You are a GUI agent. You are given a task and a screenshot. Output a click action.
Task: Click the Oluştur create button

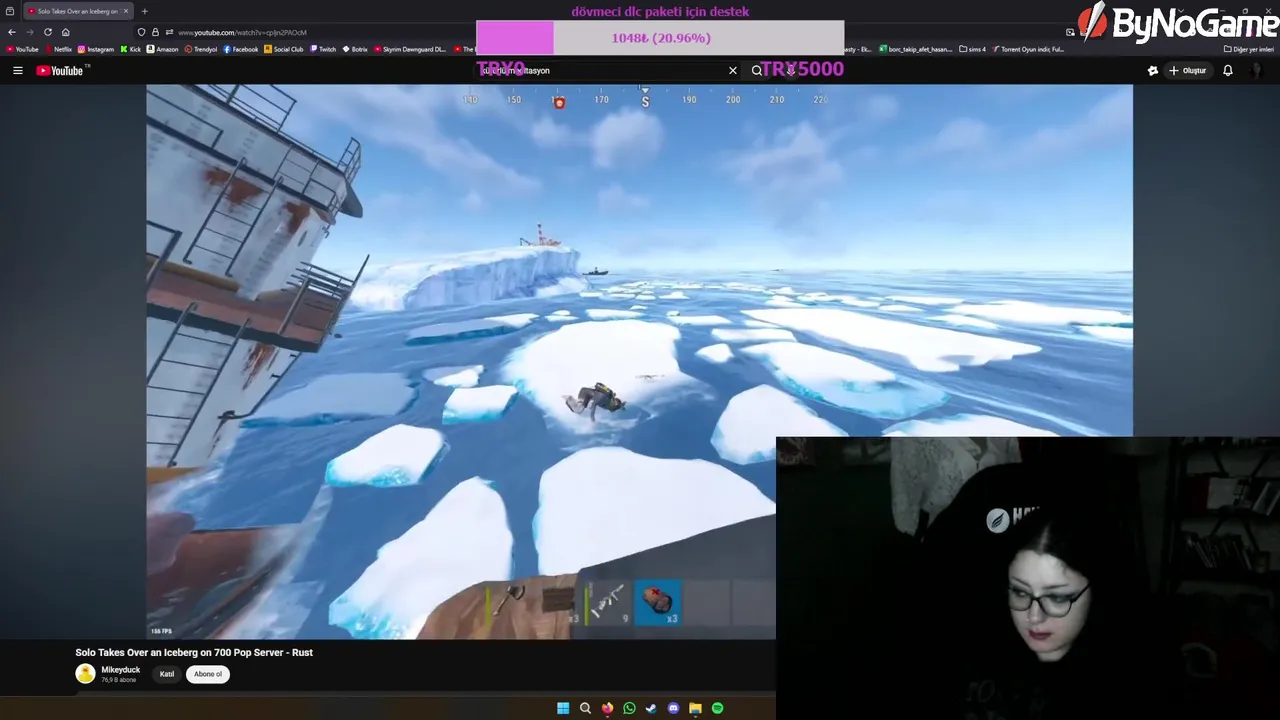(x=1187, y=71)
